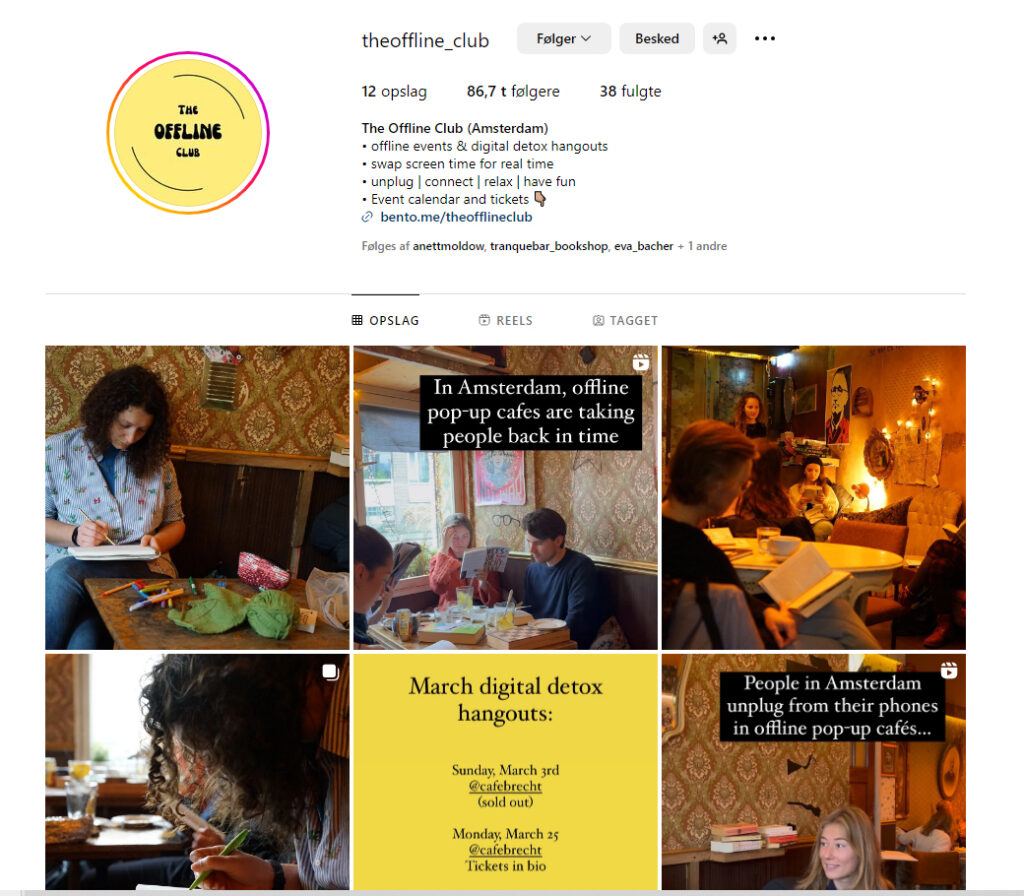Switch to the Reels tab

[x=505, y=320]
